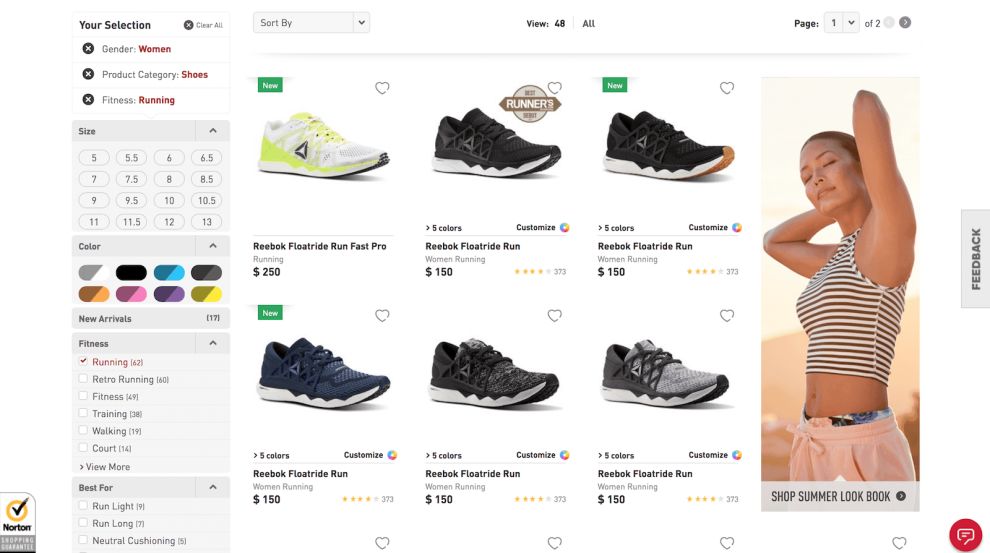Viewport: 990px width, 553px height.
Task: Open the Sort By dropdown
Action: click(x=311, y=23)
